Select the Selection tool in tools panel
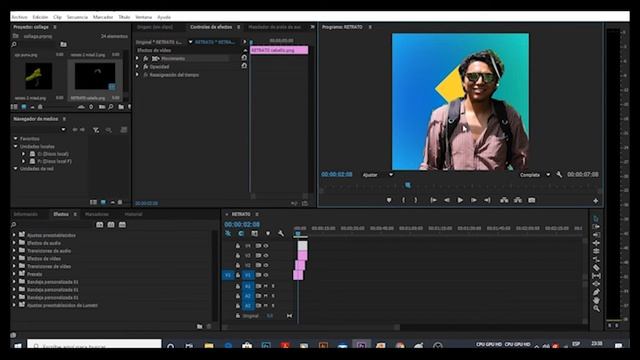The width and height of the screenshot is (640, 360). [x=596, y=218]
